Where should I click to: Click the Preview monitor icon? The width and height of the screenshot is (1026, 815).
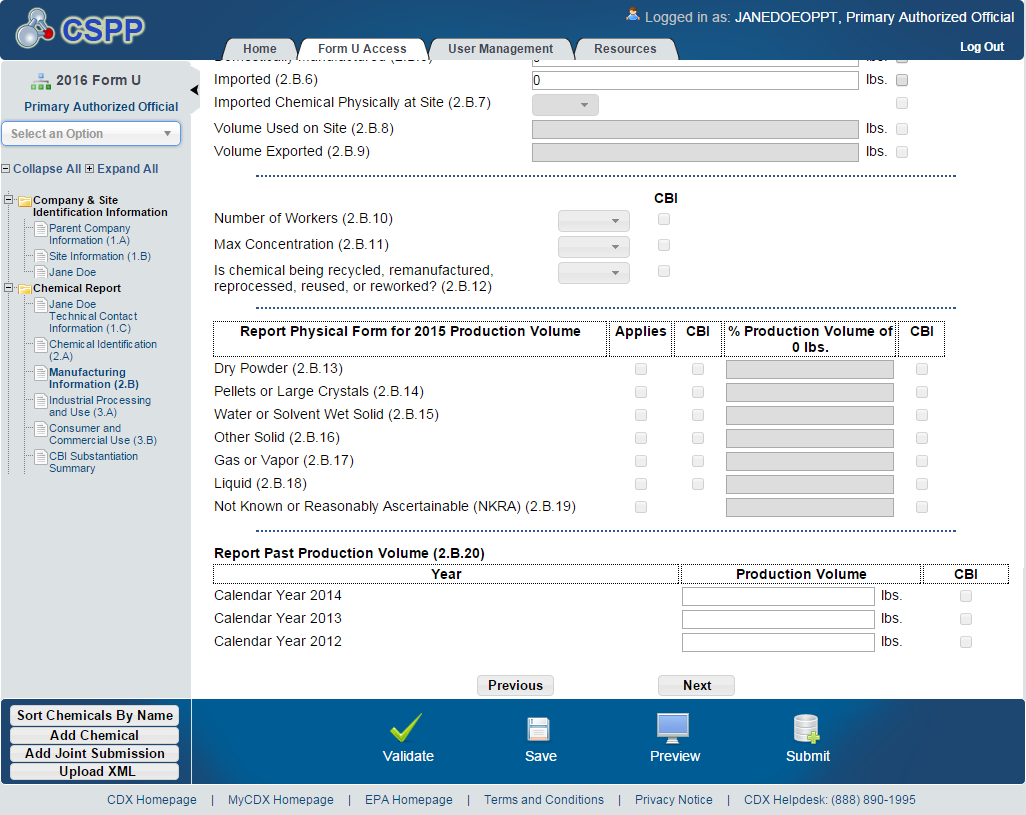click(x=673, y=727)
